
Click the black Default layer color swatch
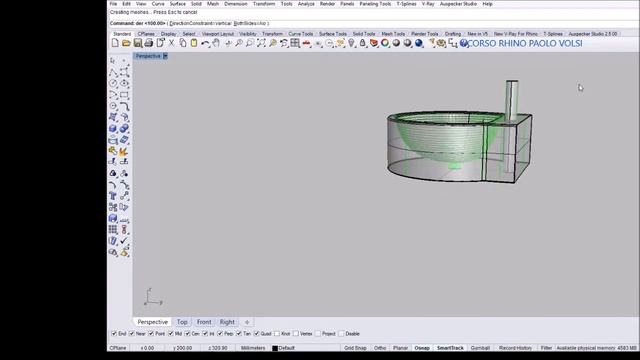coord(275,348)
